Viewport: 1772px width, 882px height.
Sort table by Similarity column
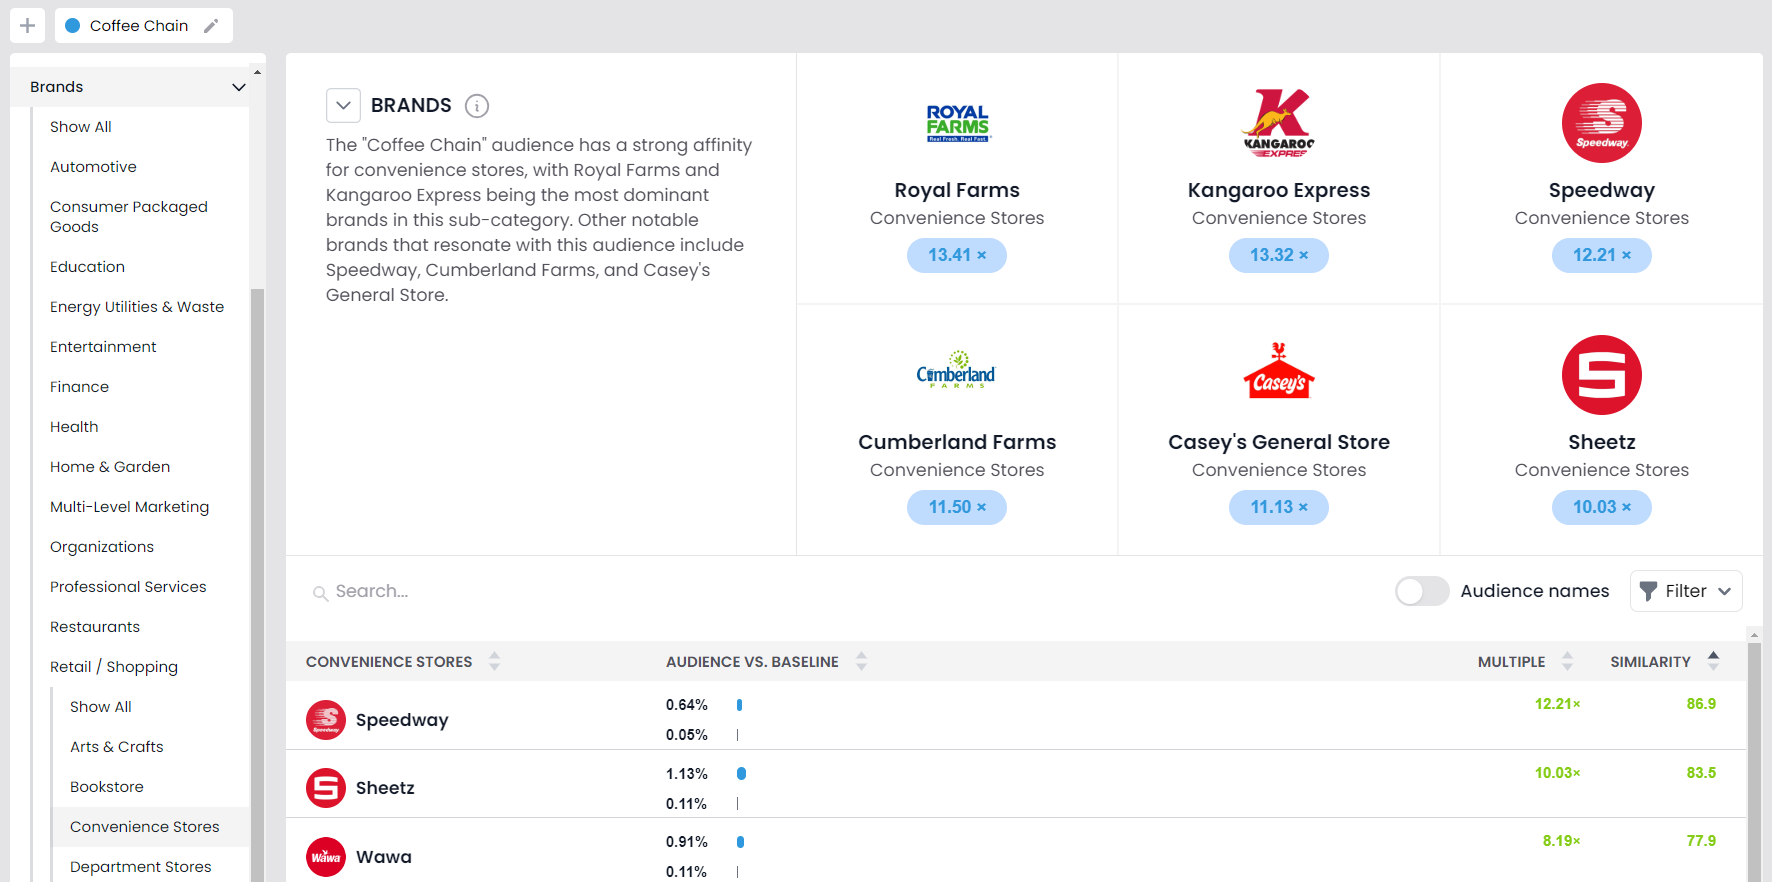click(x=1712, y=661)
